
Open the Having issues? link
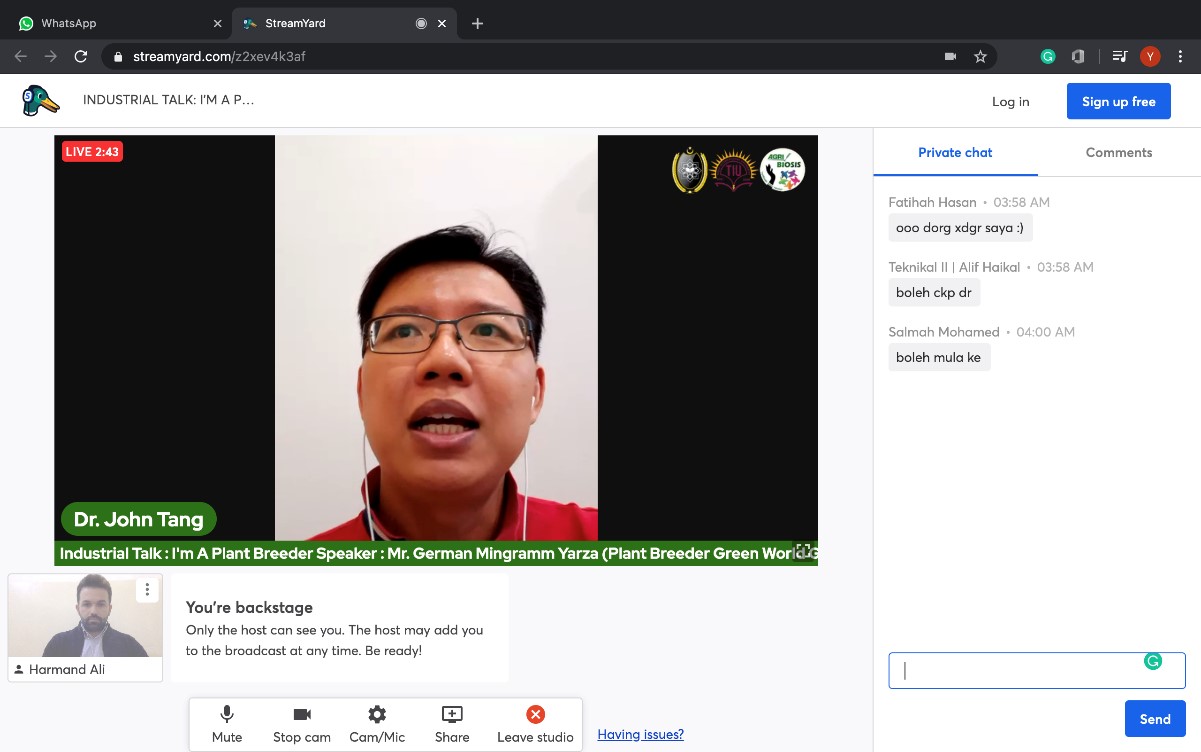(640, 735)
